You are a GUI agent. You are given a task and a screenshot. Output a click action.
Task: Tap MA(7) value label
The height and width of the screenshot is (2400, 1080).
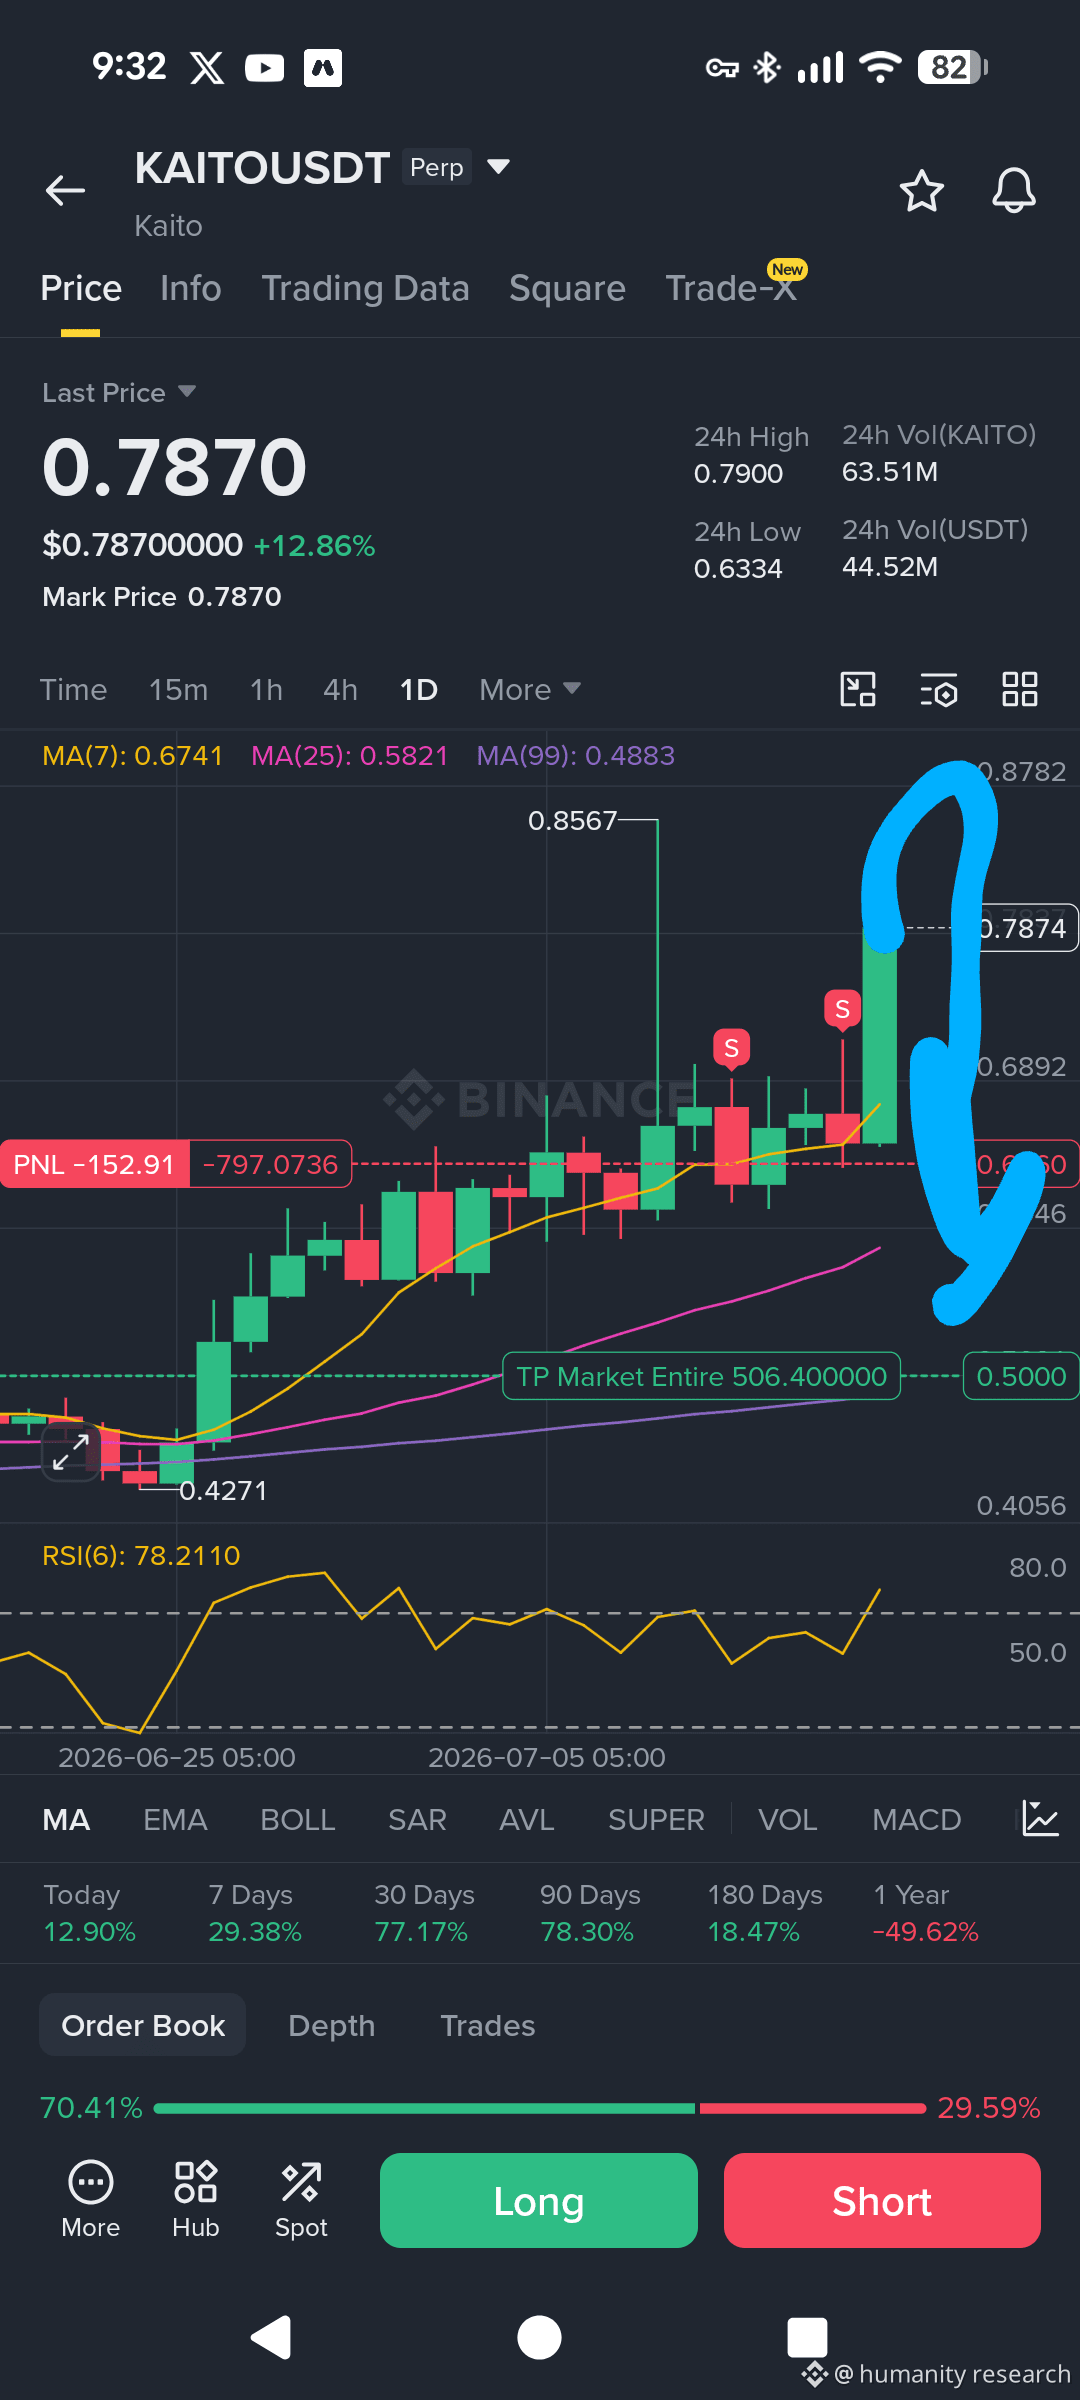(x=132, y=755)
